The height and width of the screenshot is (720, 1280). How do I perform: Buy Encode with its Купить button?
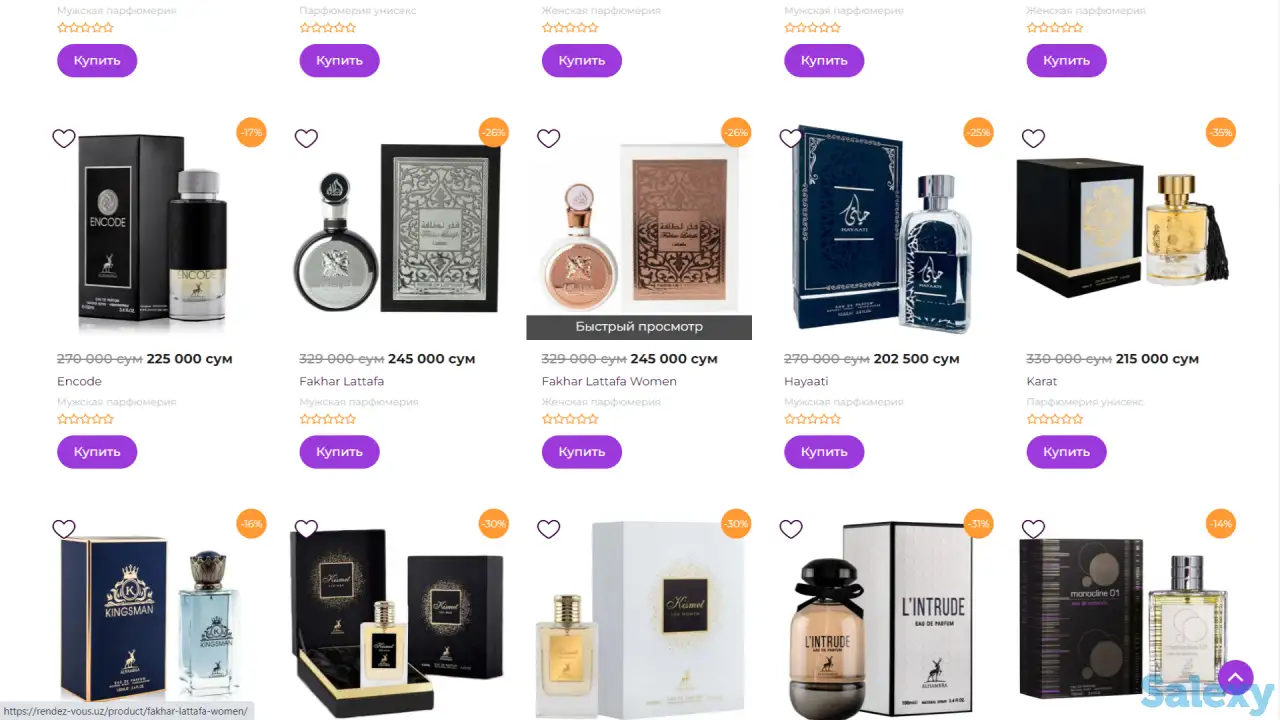pos(97,452)
